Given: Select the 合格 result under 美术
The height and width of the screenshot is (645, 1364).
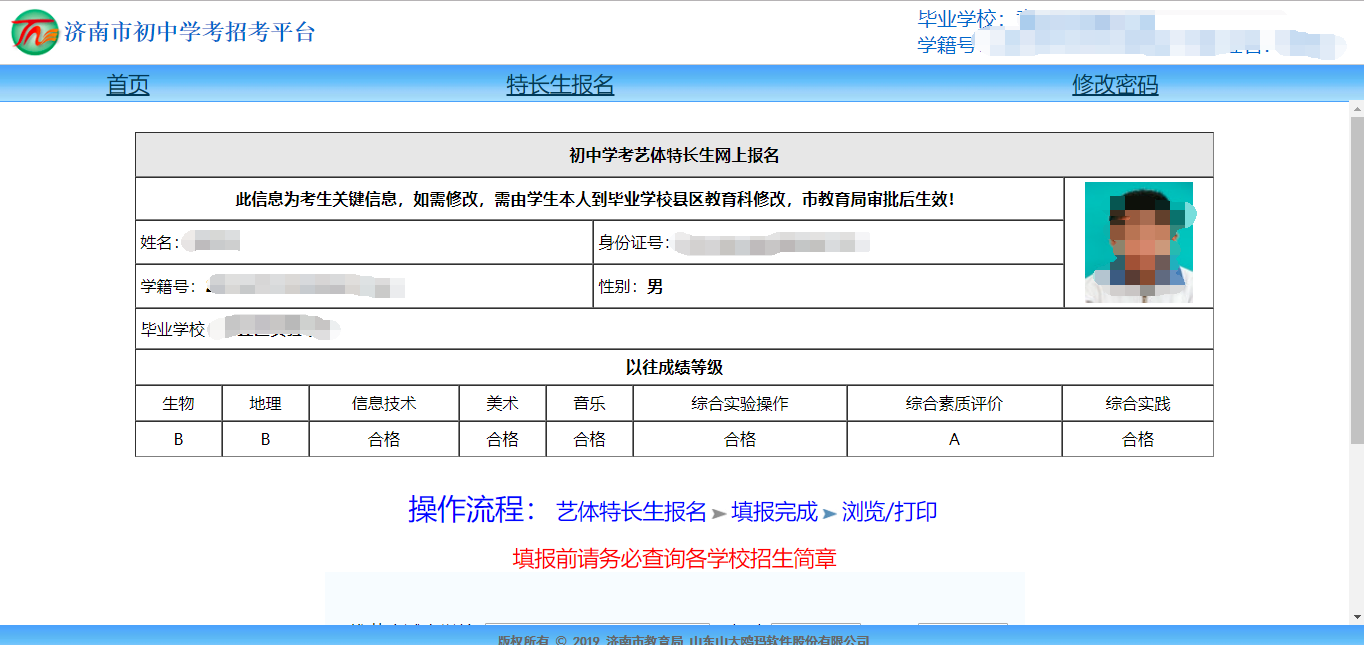Looking at the screenshot, I should [x=502, y=438].
